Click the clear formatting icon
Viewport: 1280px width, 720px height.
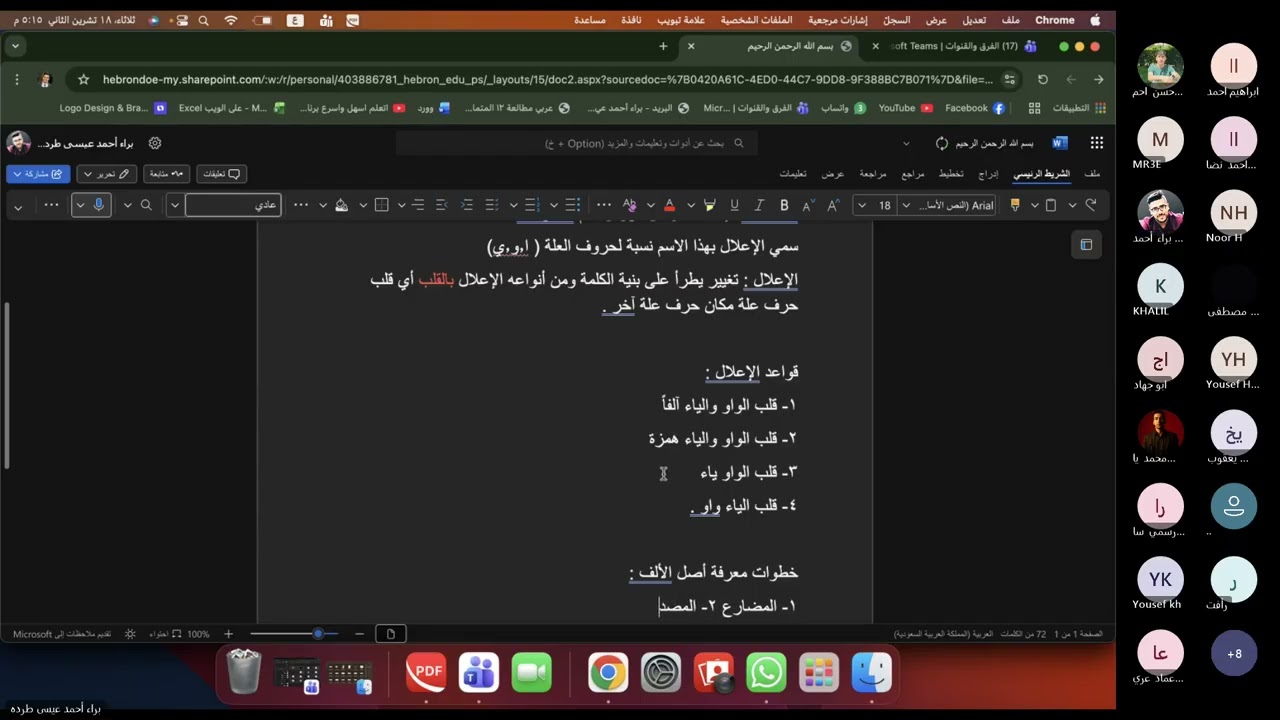click(629, 205)
